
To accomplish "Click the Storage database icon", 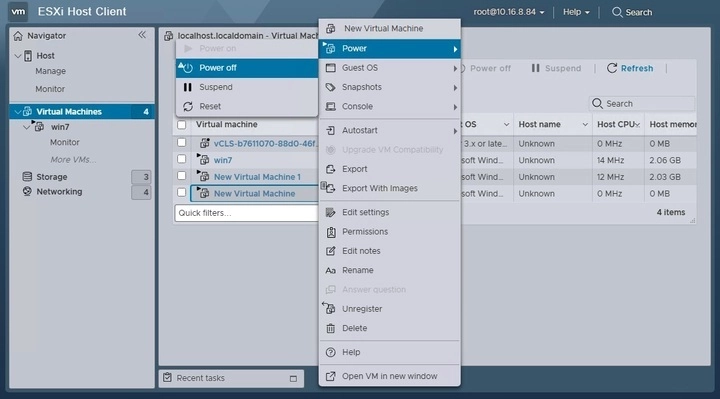I will pyautogui.click(x=27, y=177).
